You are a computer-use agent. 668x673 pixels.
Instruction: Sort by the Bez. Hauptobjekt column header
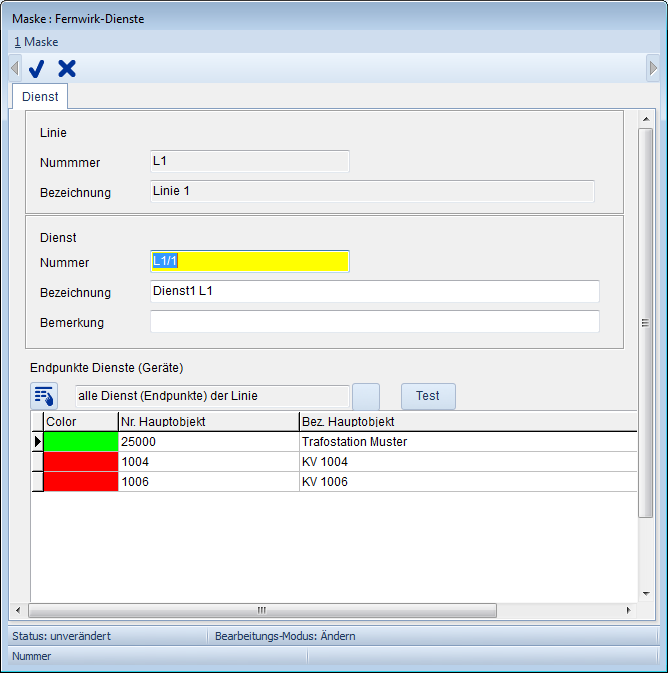tap(468, 421)
